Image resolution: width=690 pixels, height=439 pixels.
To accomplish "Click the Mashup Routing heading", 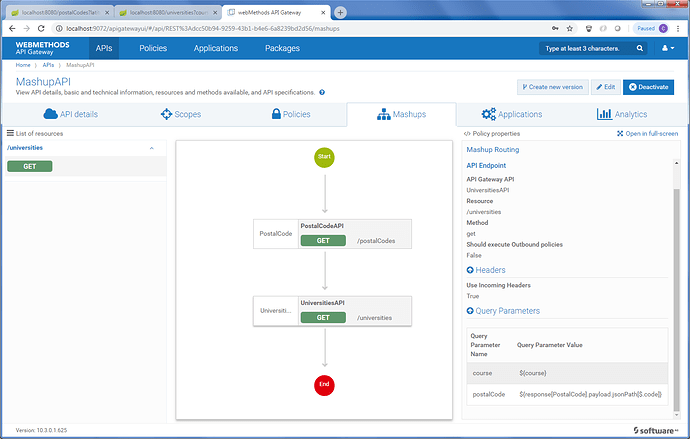I will (492, 150).
